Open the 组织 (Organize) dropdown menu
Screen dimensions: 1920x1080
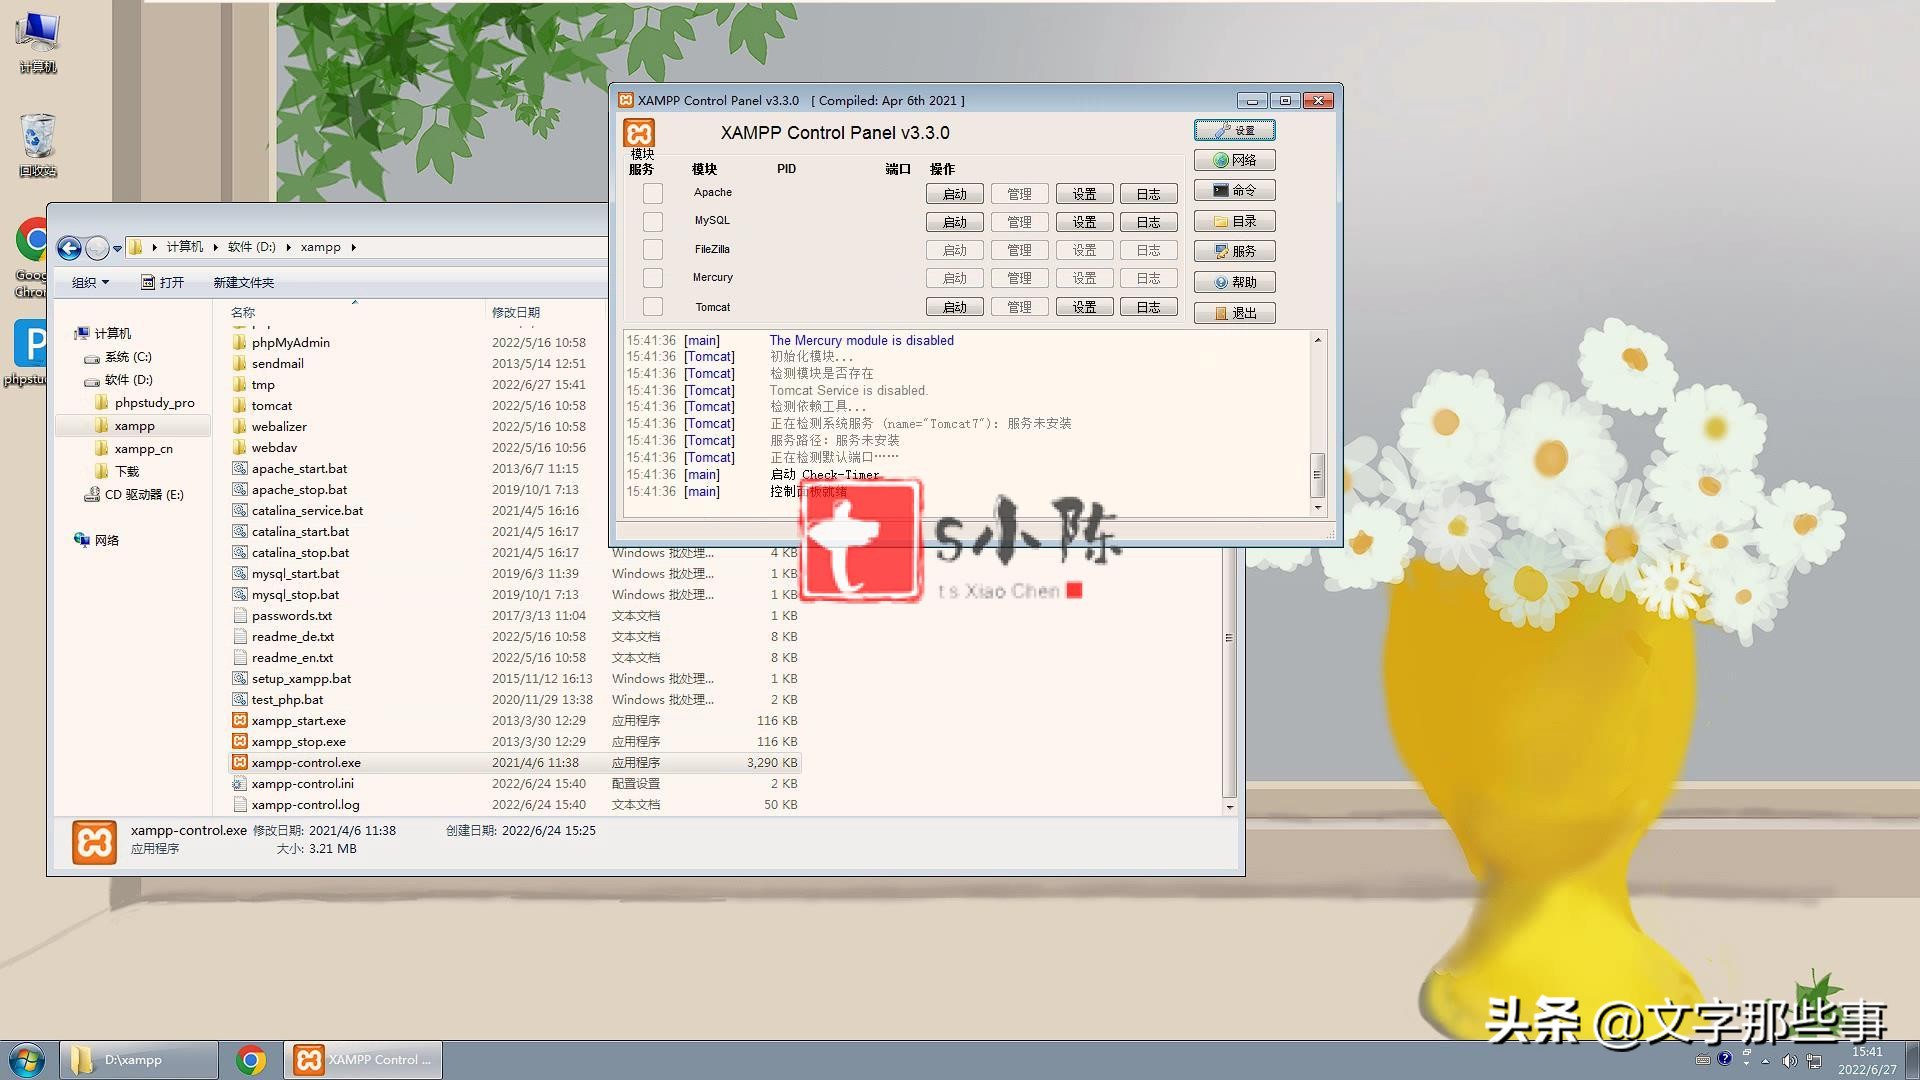coord(90,282)
